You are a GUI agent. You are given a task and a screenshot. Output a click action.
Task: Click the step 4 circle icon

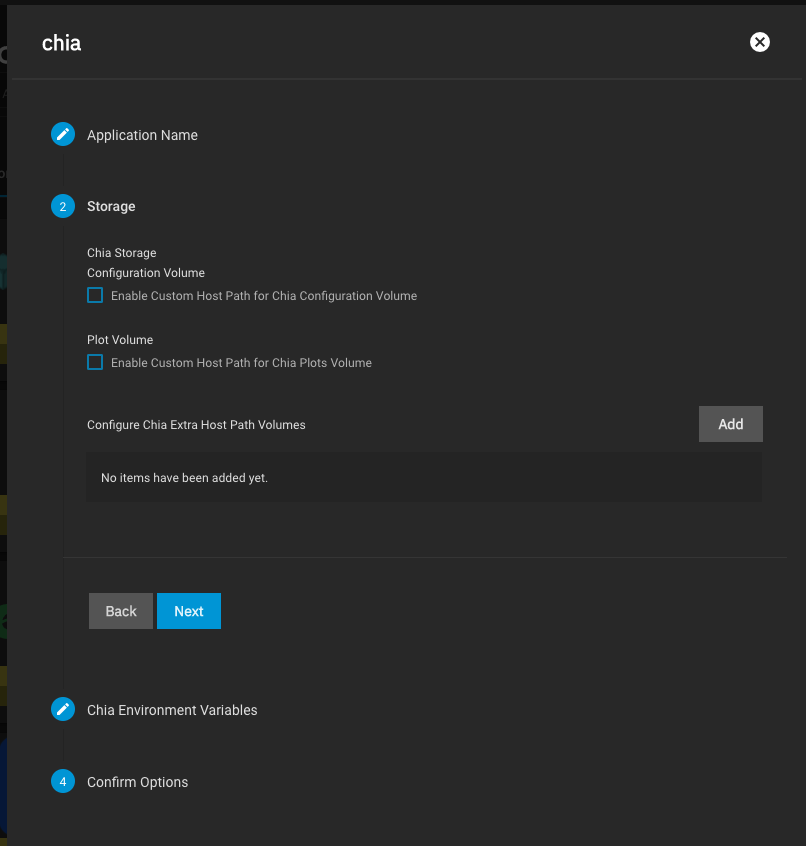63,781
